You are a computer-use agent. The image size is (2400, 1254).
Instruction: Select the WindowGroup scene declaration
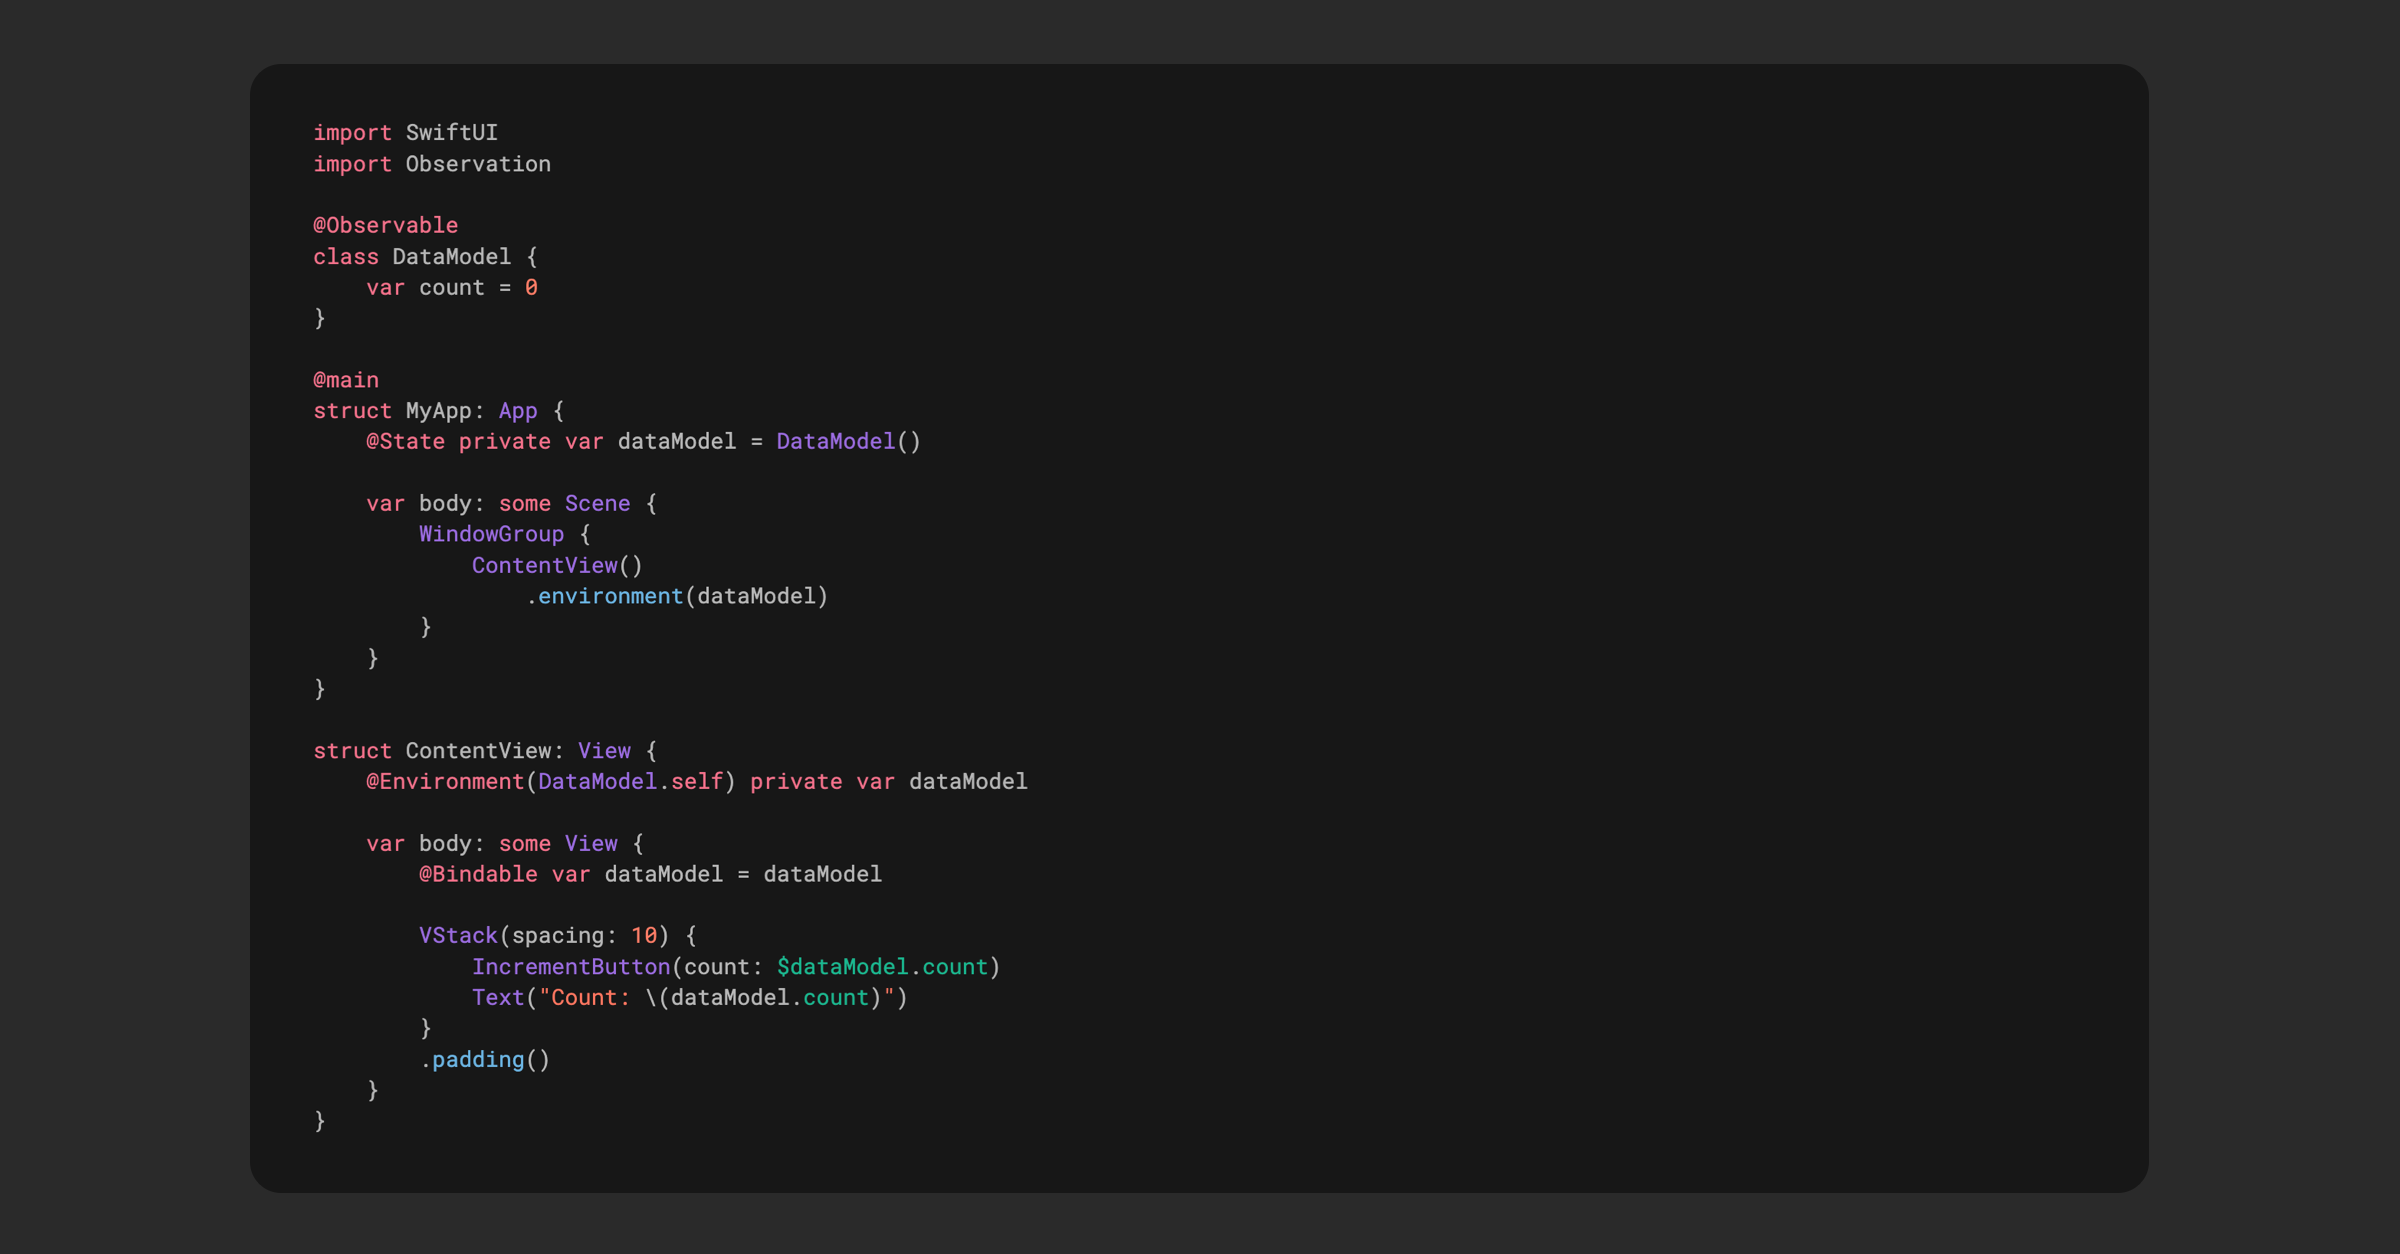(492, 534)
